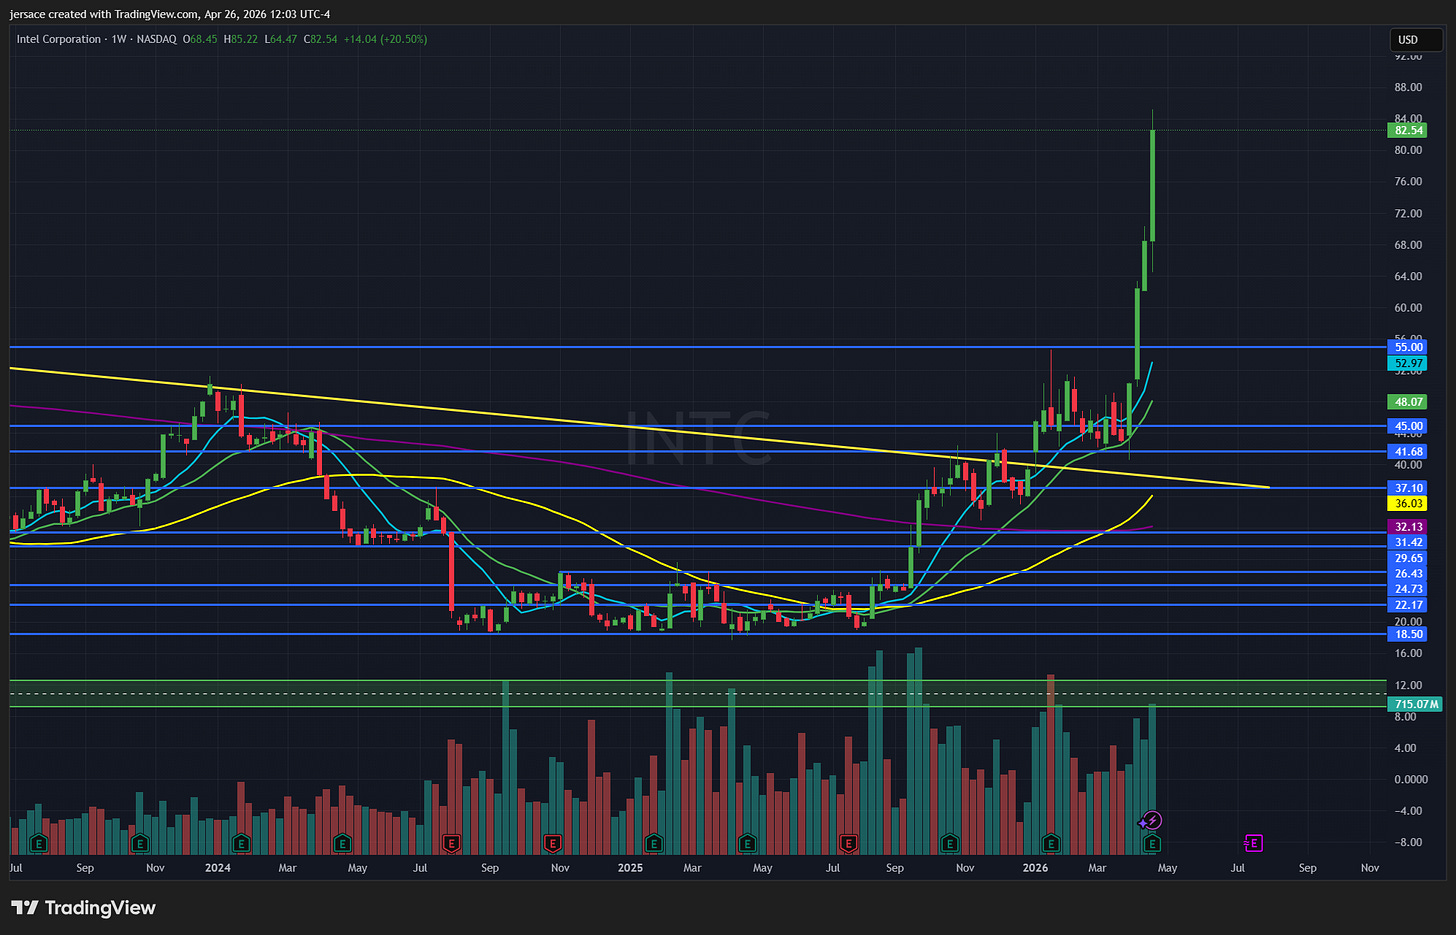Click the 715.07M volume label
This screenshot has width=1456, height=935.
click(x=1416, y=704)
